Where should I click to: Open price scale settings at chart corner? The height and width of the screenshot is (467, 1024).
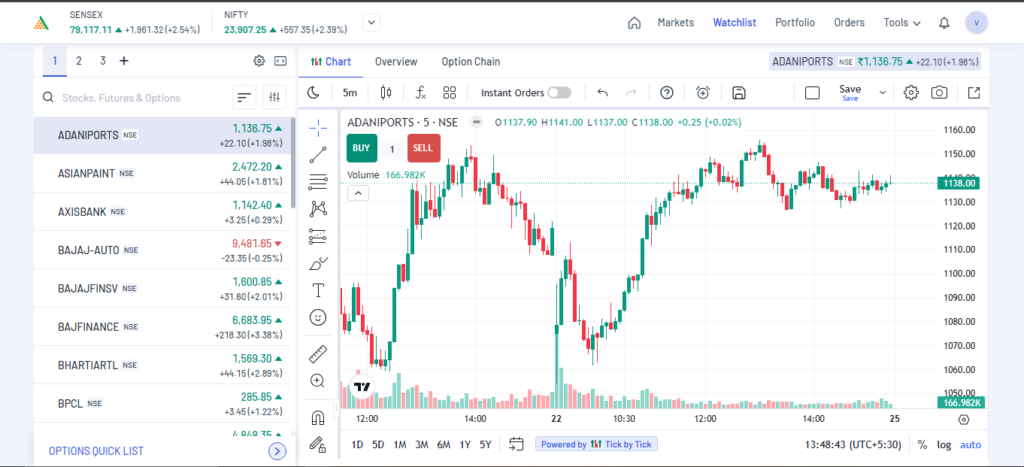pos(963,419)
